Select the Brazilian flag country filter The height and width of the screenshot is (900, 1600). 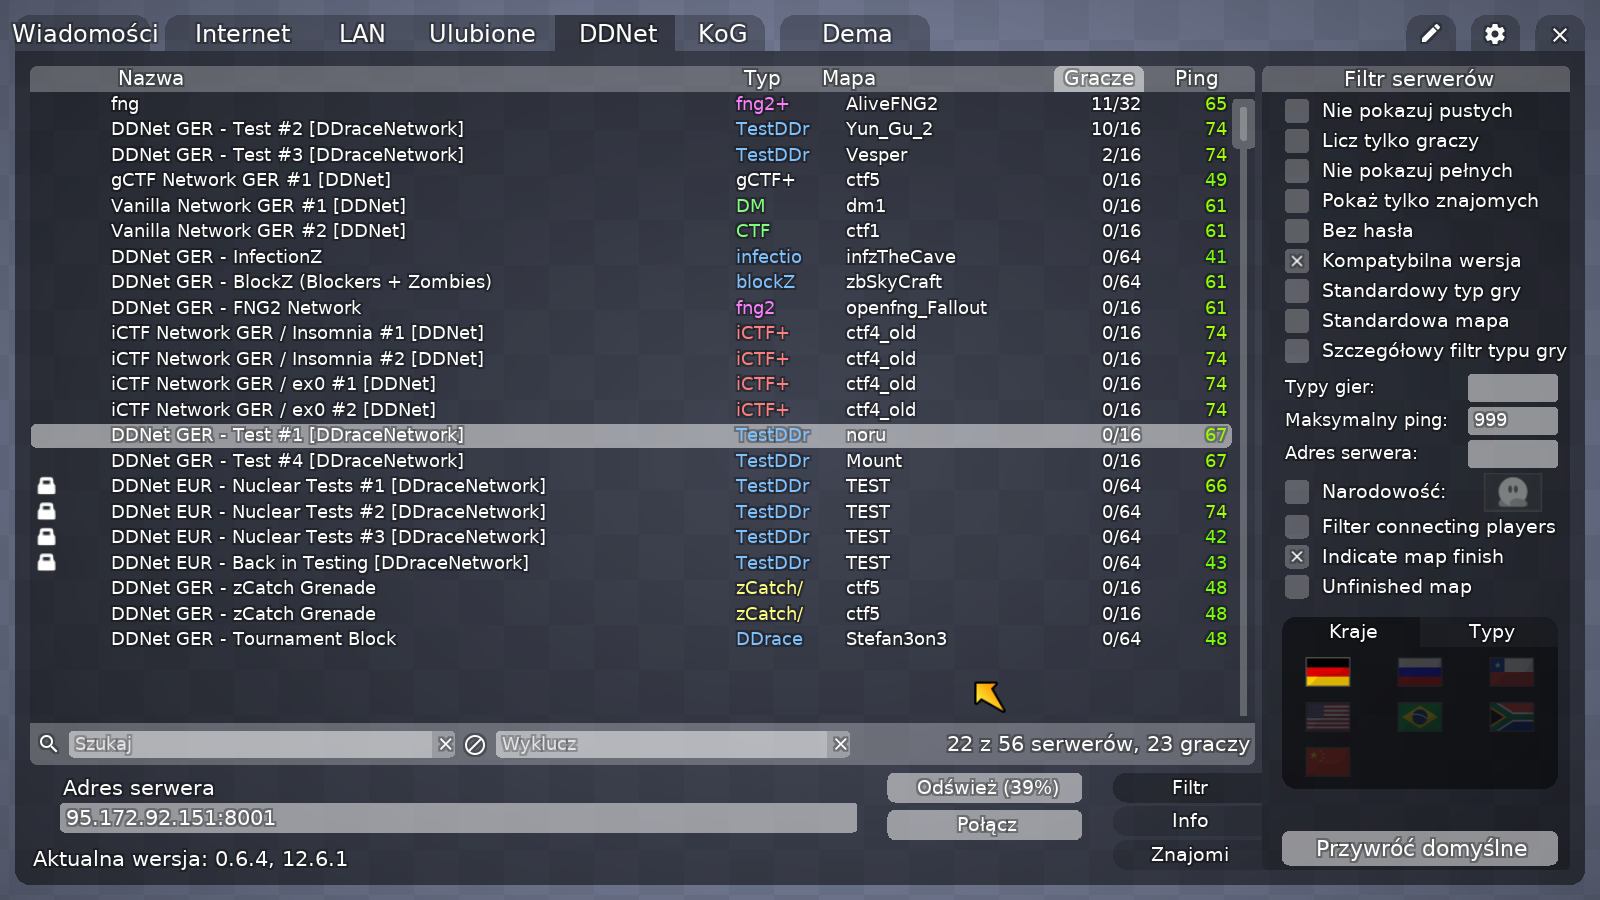1419,717
